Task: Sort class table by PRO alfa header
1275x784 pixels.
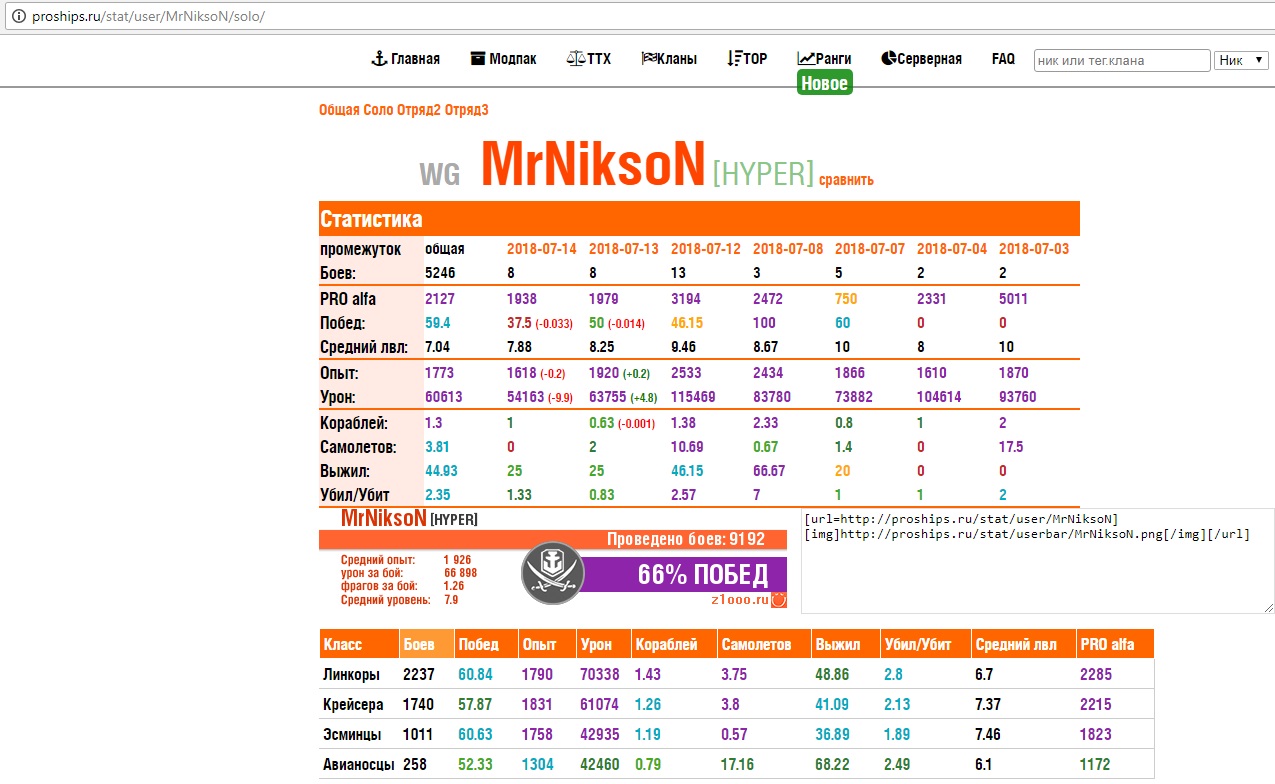Action: (1115, 644)
